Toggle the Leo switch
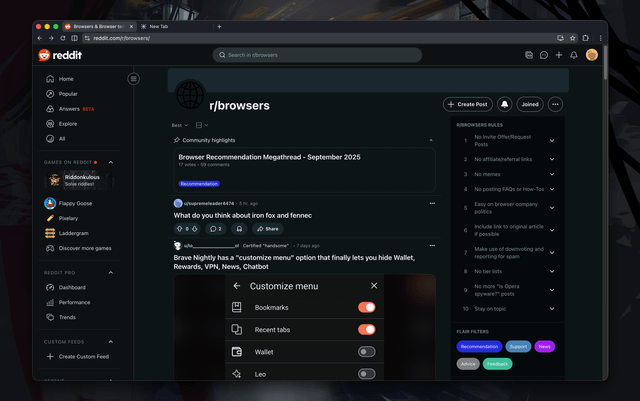This screenshot has width=640, height=401. (x=367, y=374)
